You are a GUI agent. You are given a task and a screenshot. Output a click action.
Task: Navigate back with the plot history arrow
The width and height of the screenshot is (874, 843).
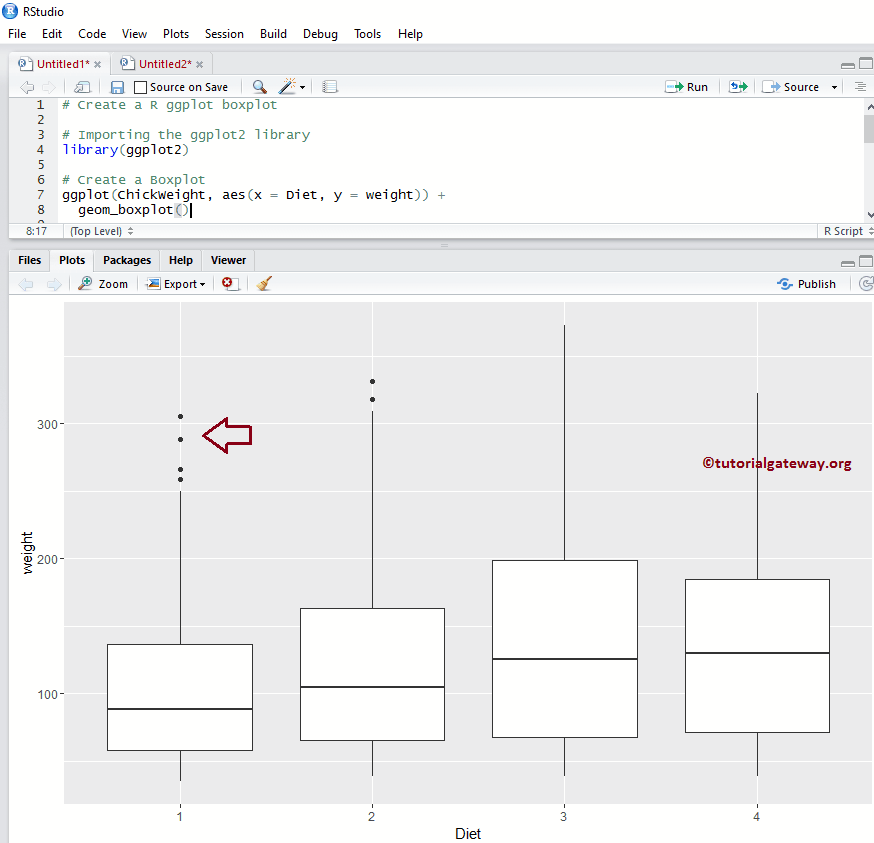(26, 283)
